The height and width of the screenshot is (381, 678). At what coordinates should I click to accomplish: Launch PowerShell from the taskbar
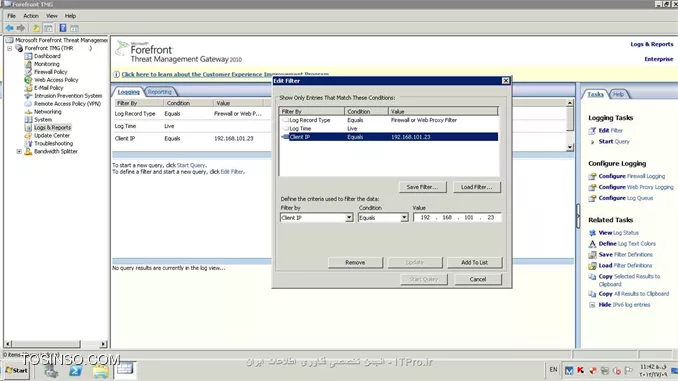pyautogui.click(x=76, y=371)
